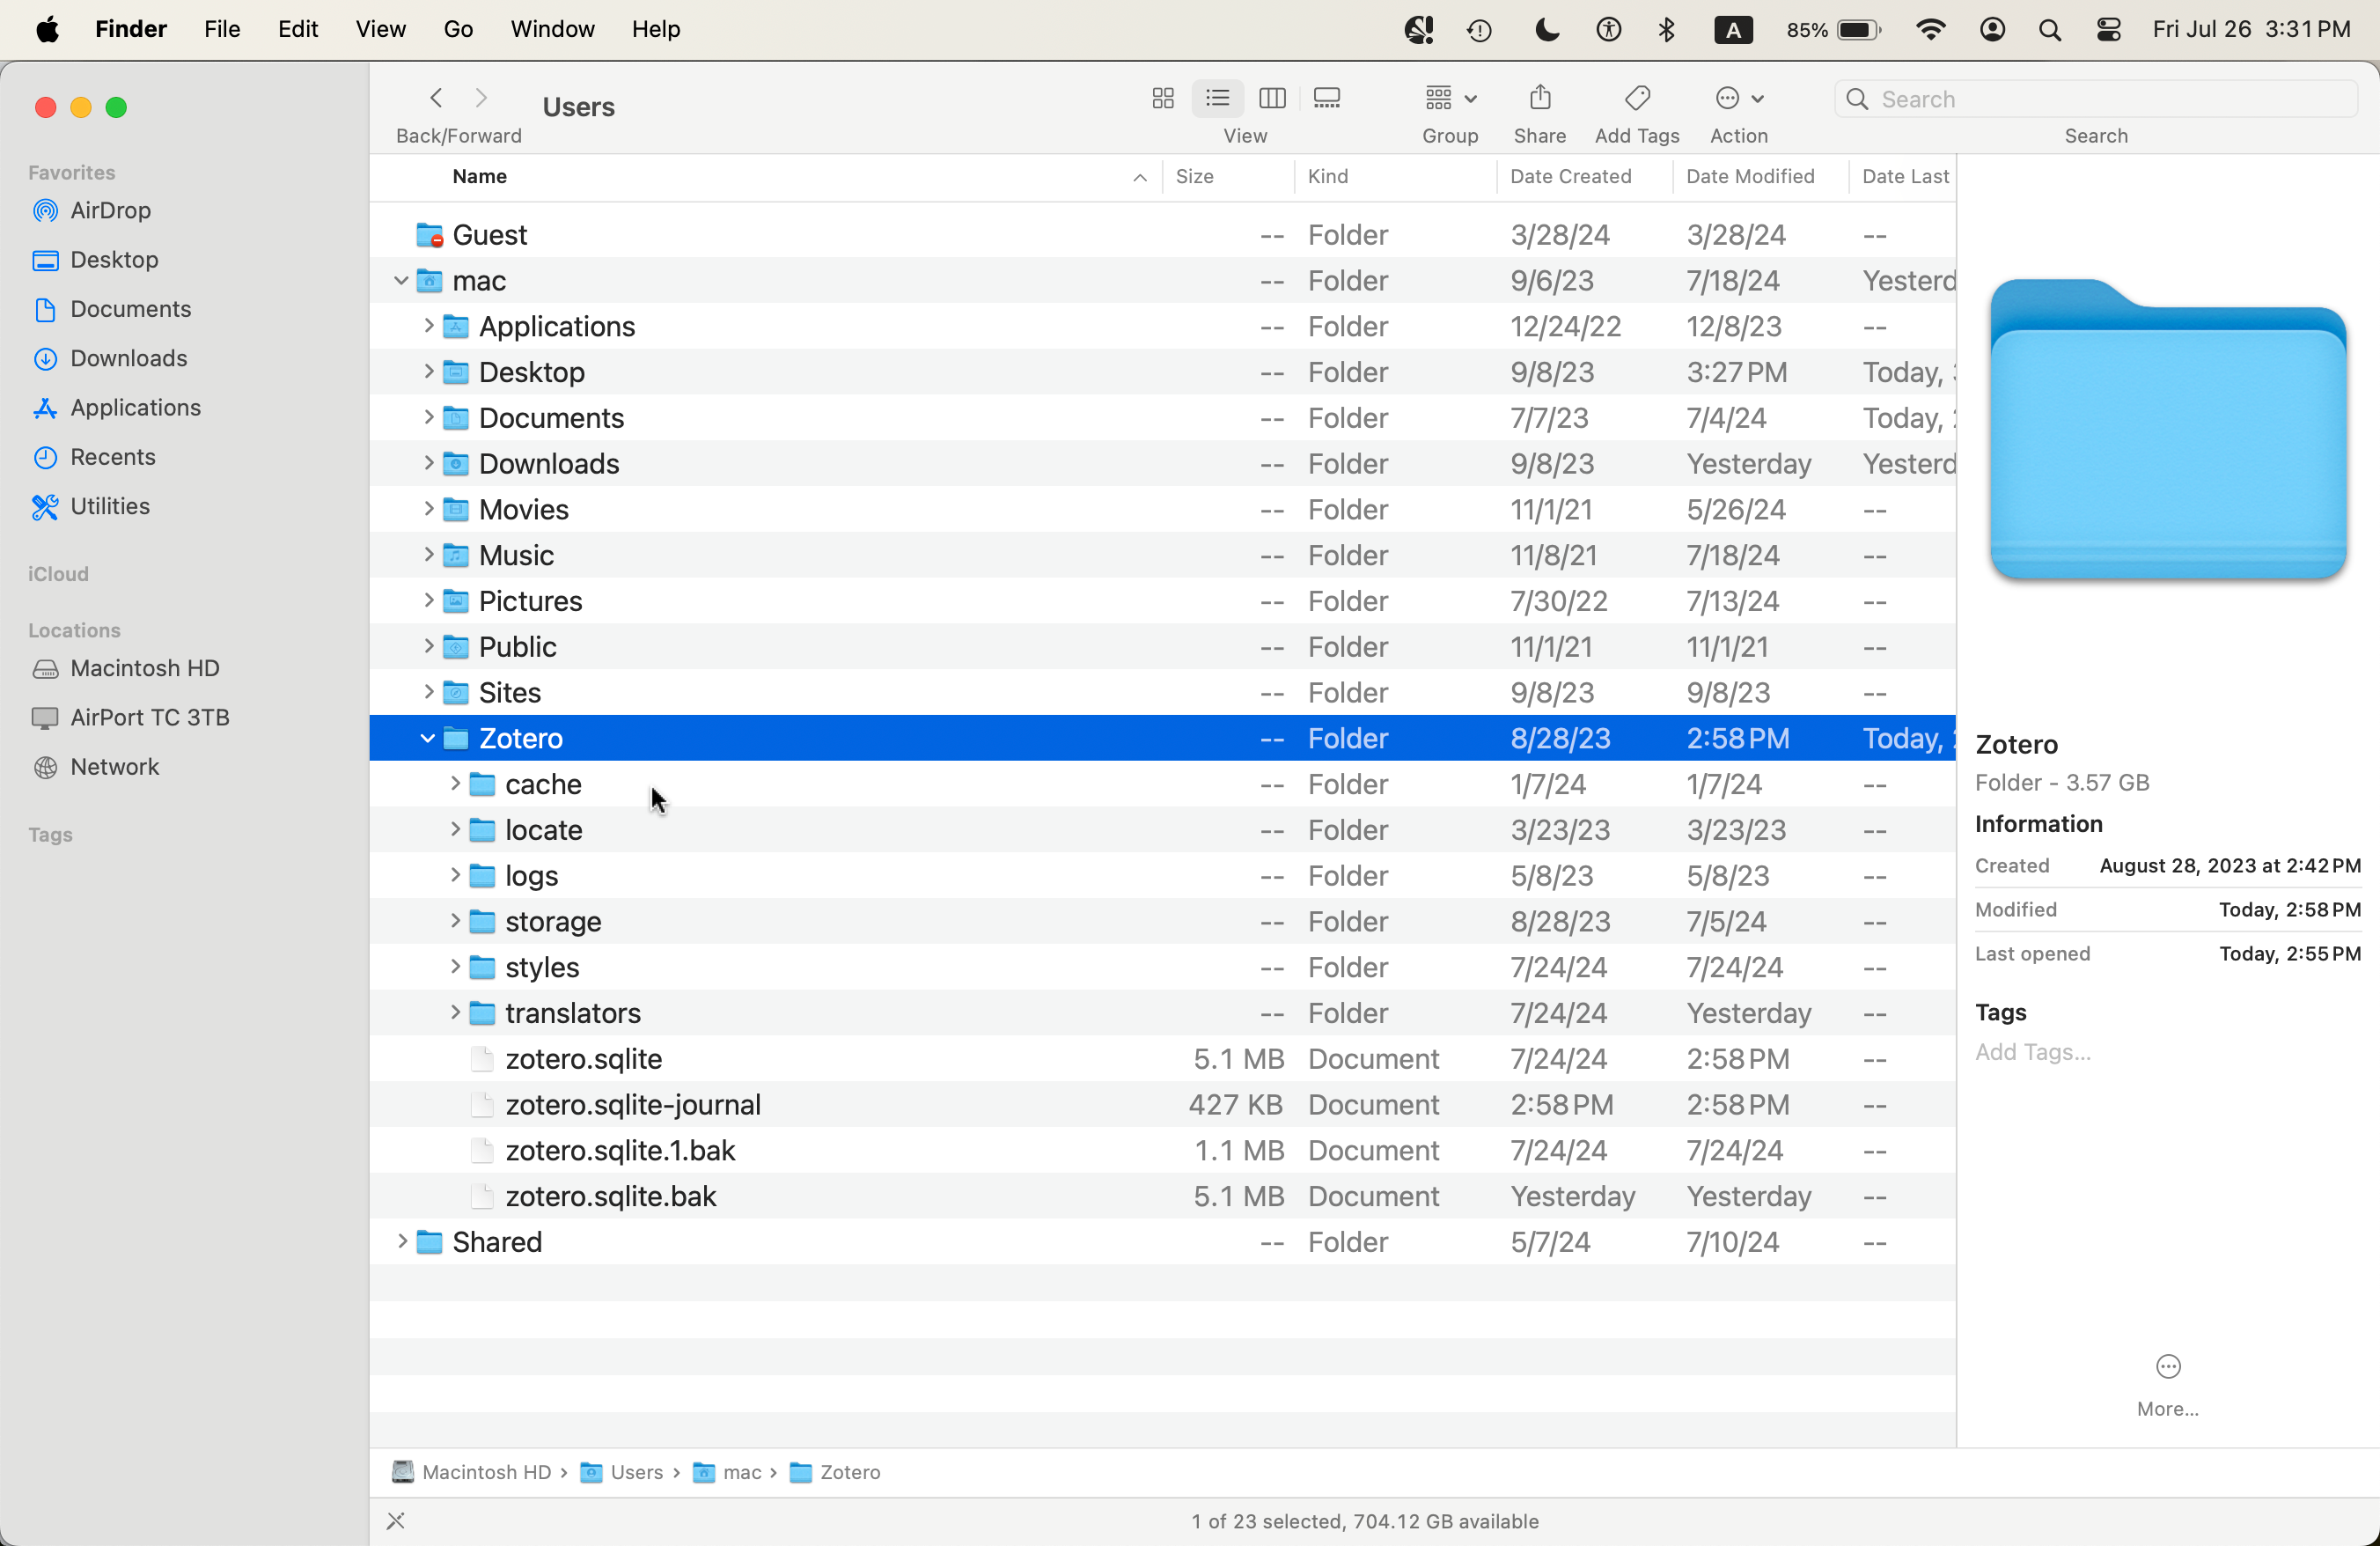
Task: Open Control Center toggles in the menu bar
Action: point(2108,30)
